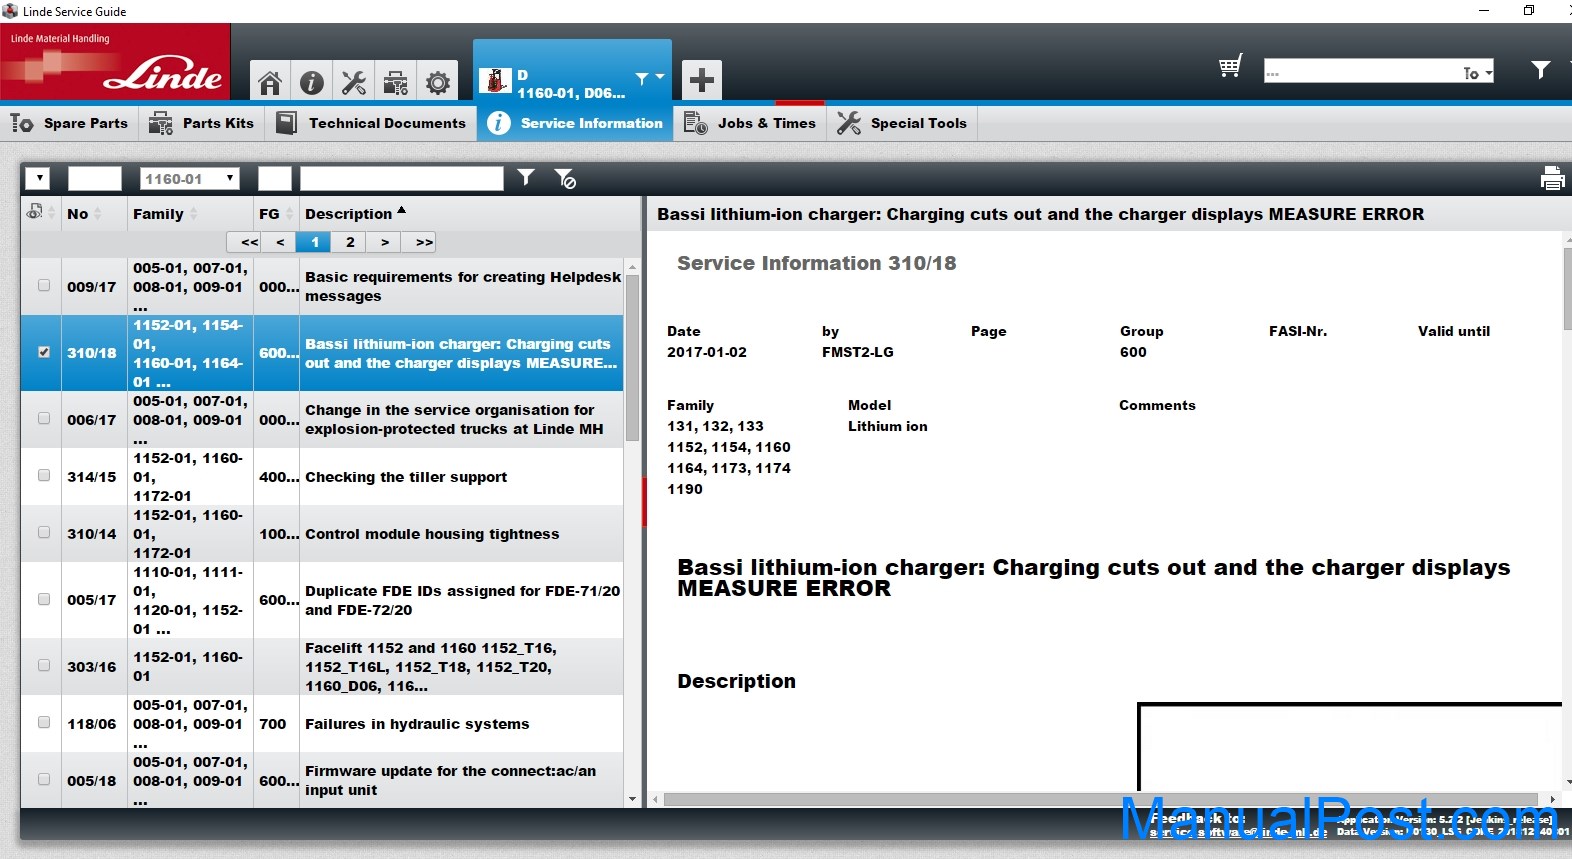Check the box for row 314/15
This screenshot has width=1572, height=859.
44,475
